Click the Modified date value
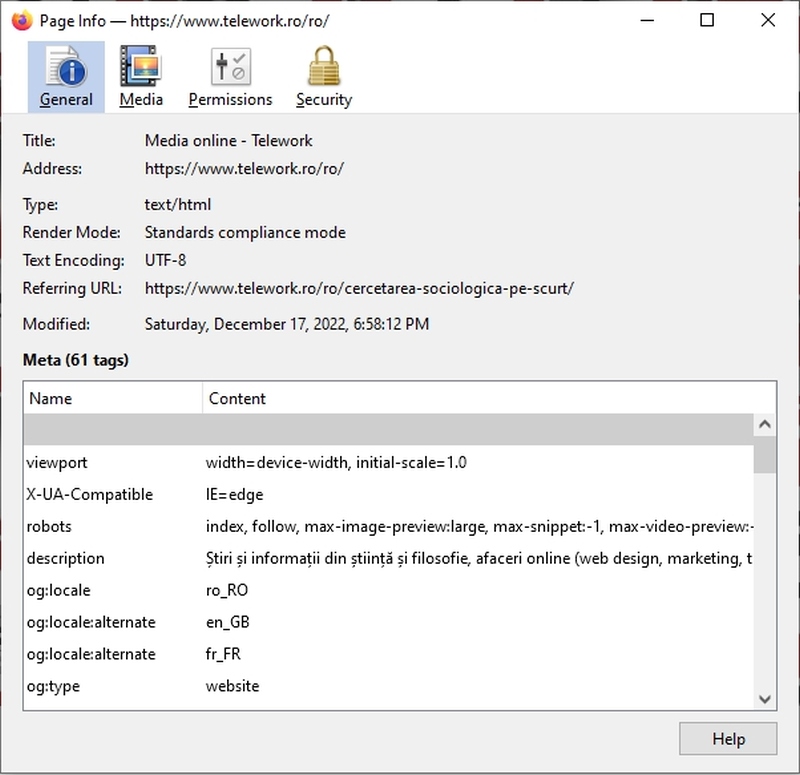Image resolution: width=800 pixels, height=775 pixels. pyautogui.click(x=287, y=324)
